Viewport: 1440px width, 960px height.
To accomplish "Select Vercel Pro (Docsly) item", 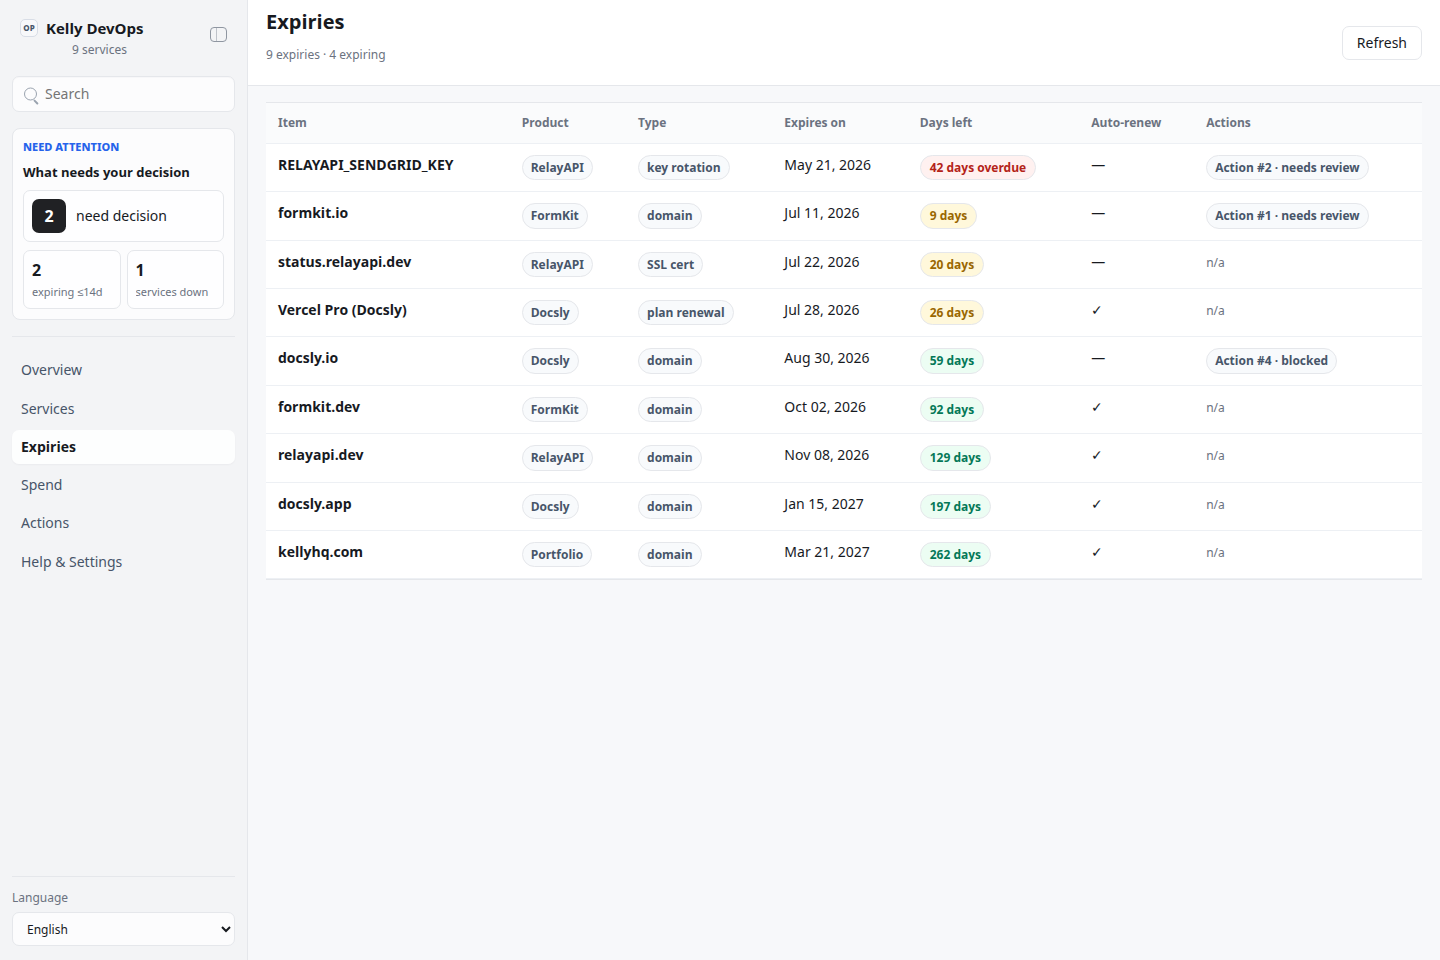I will (342, 310).
